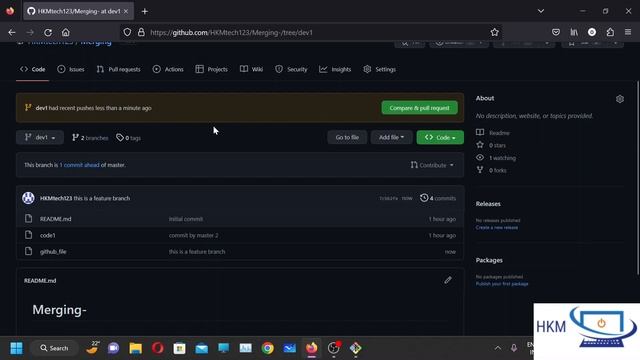Open File Explorer from the taskbar

click(x=136, y=348)
